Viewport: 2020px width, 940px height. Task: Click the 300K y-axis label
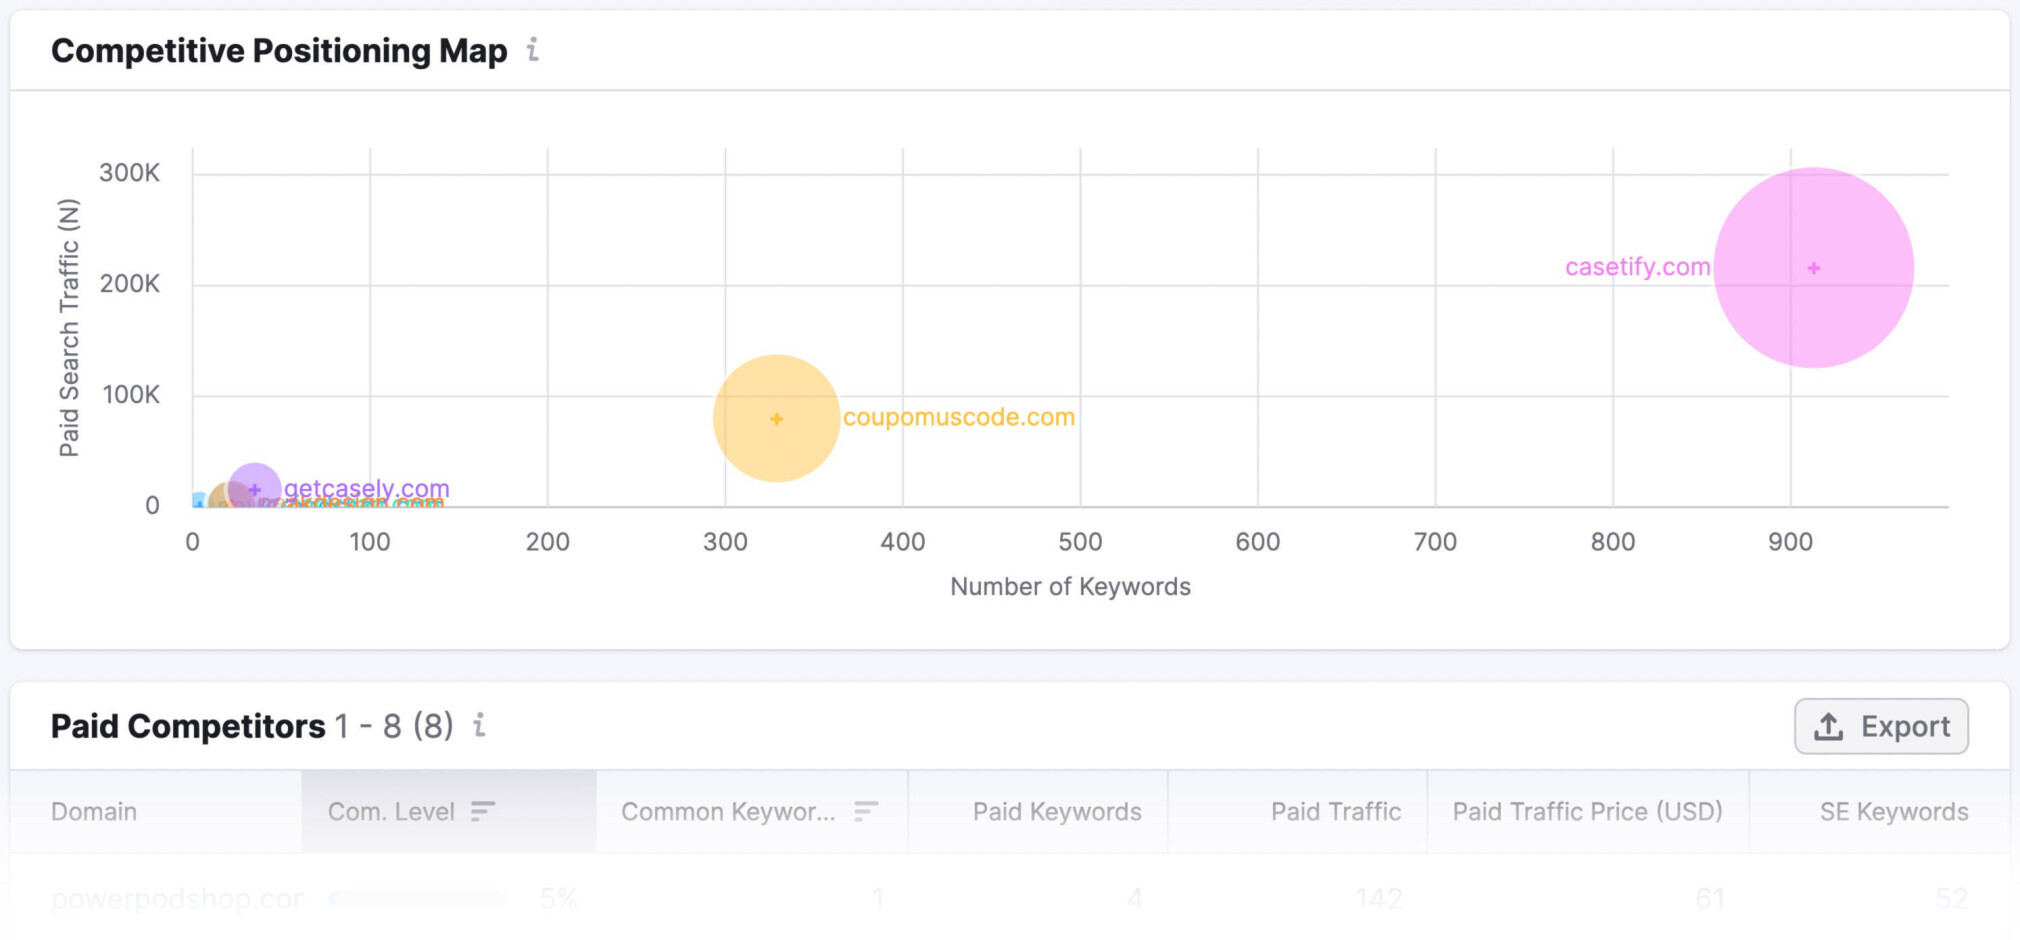pyautogui.click(x=129, y=173)
